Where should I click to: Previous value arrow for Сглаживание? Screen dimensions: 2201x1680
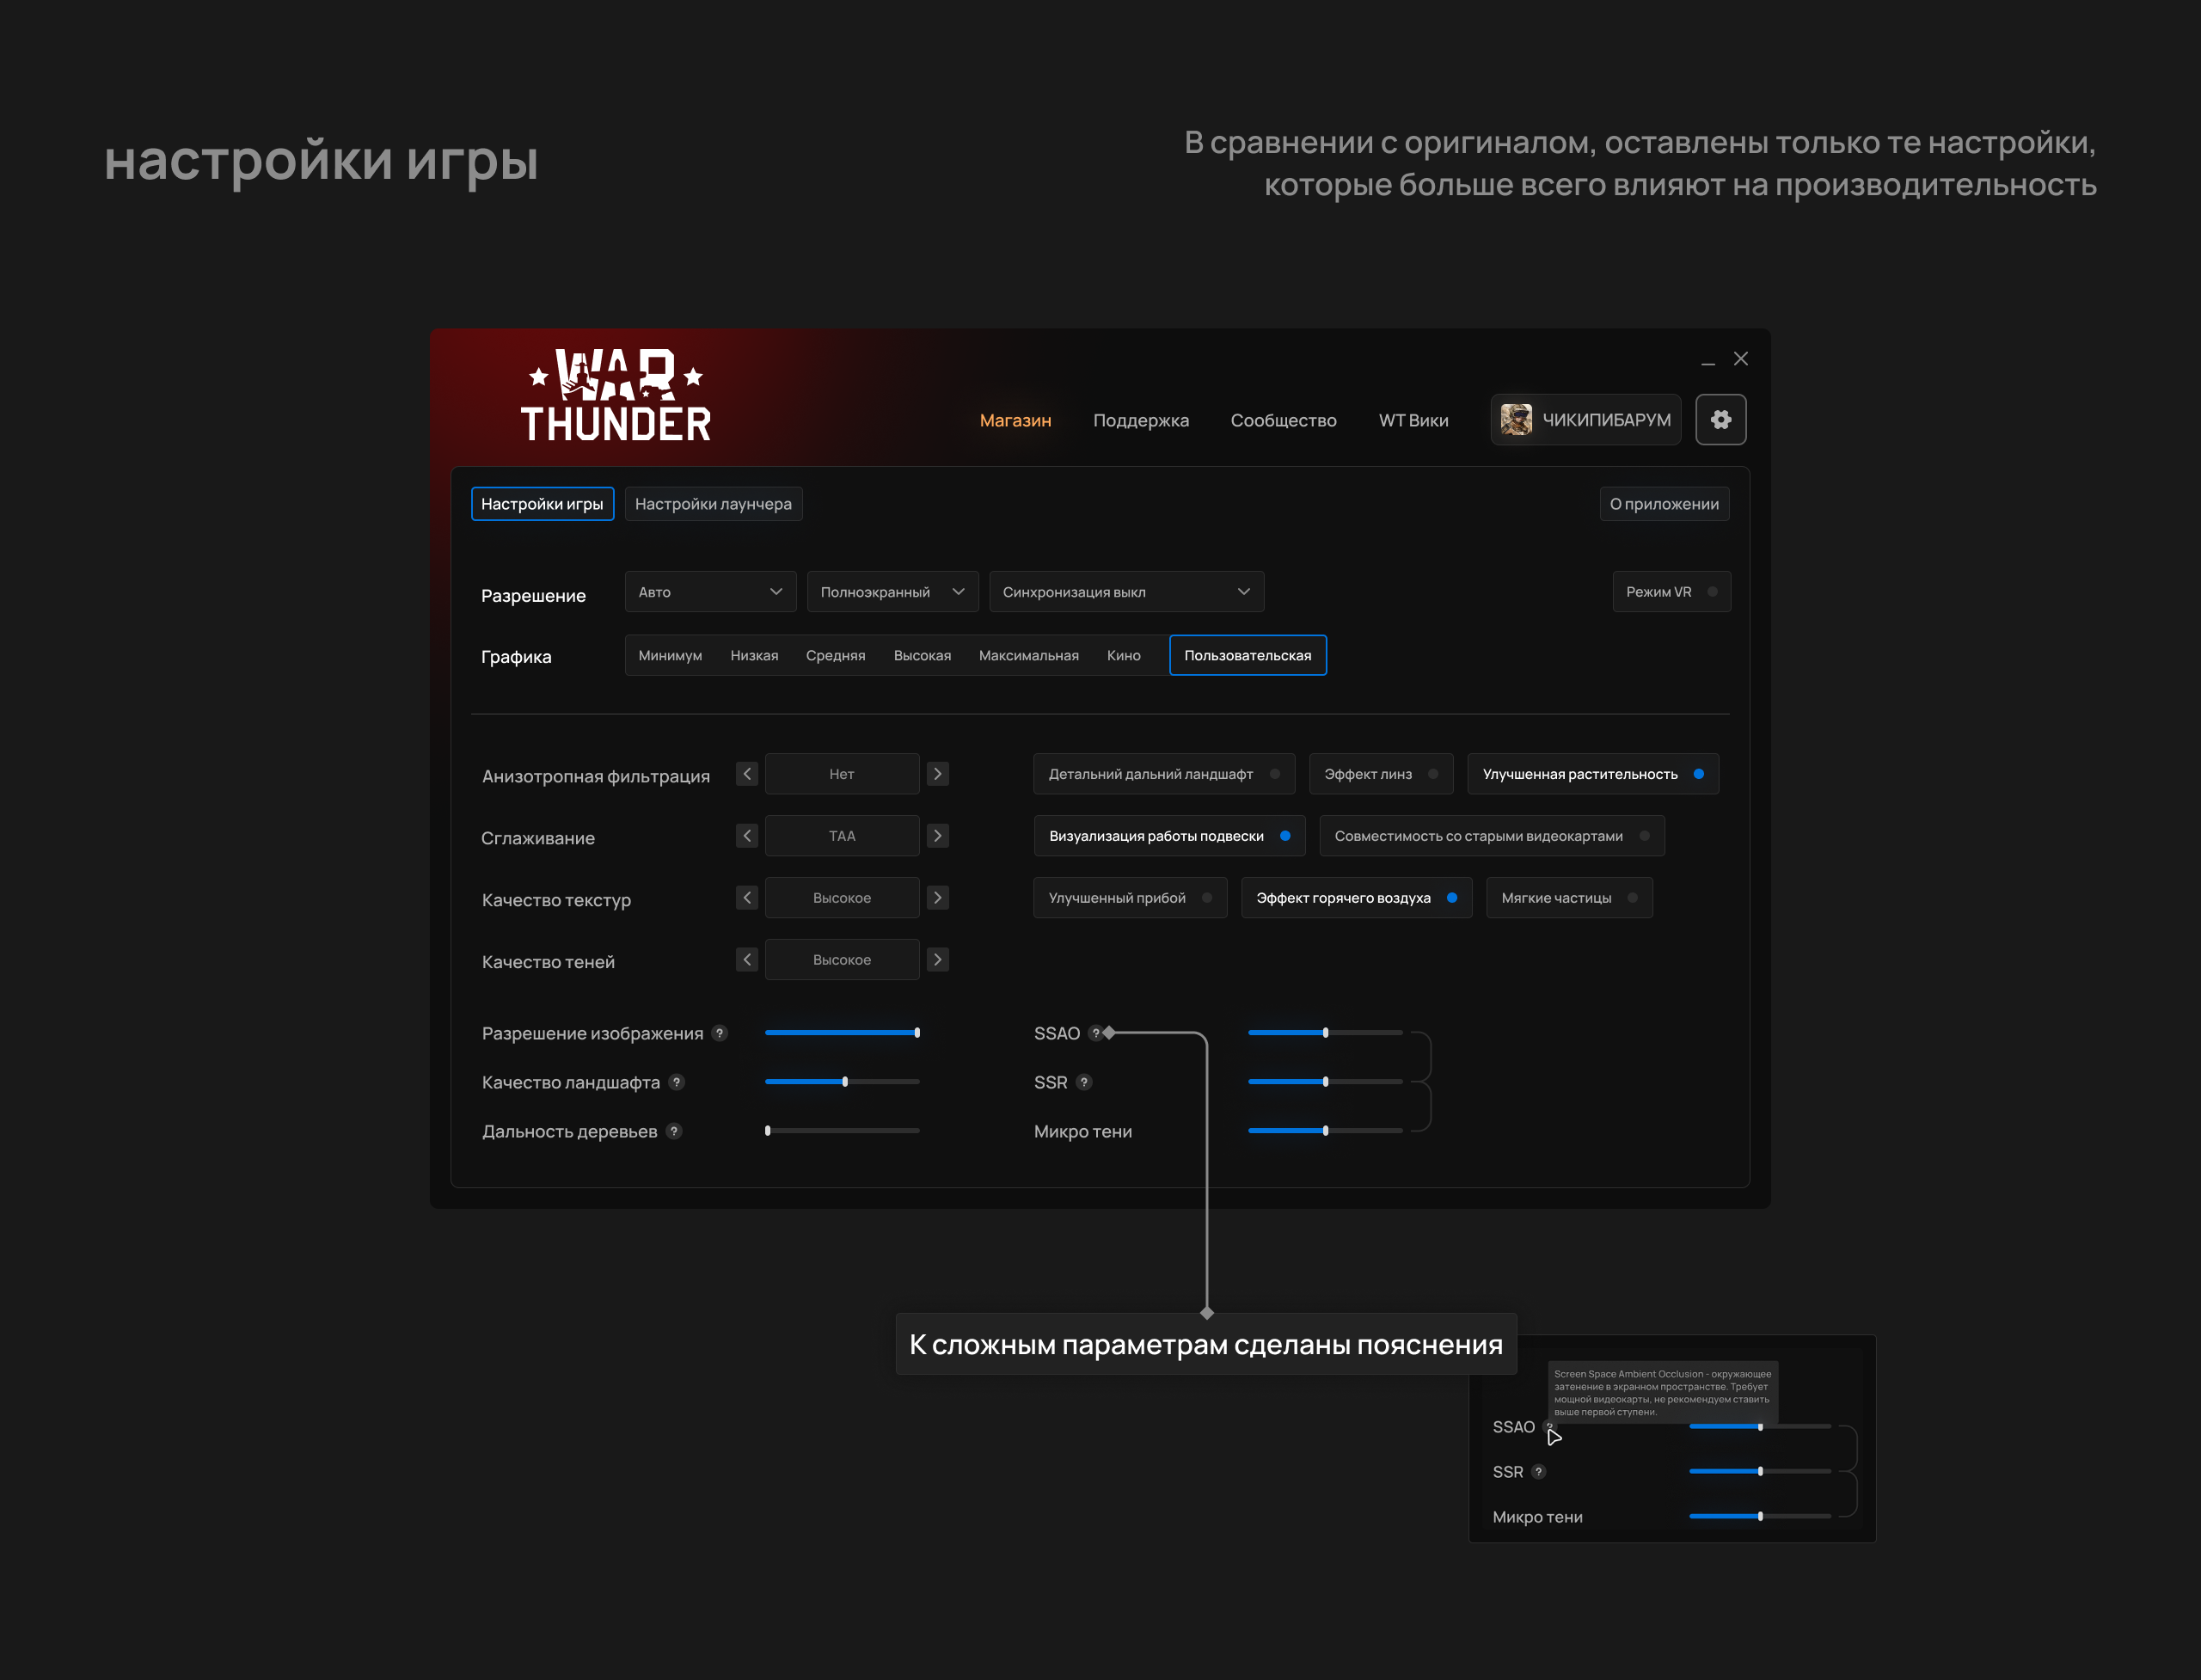pyautogui.click(x=747, y=836)
